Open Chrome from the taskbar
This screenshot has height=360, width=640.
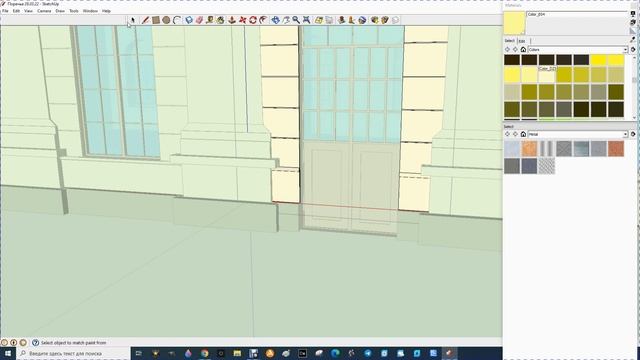coord(204,353)
